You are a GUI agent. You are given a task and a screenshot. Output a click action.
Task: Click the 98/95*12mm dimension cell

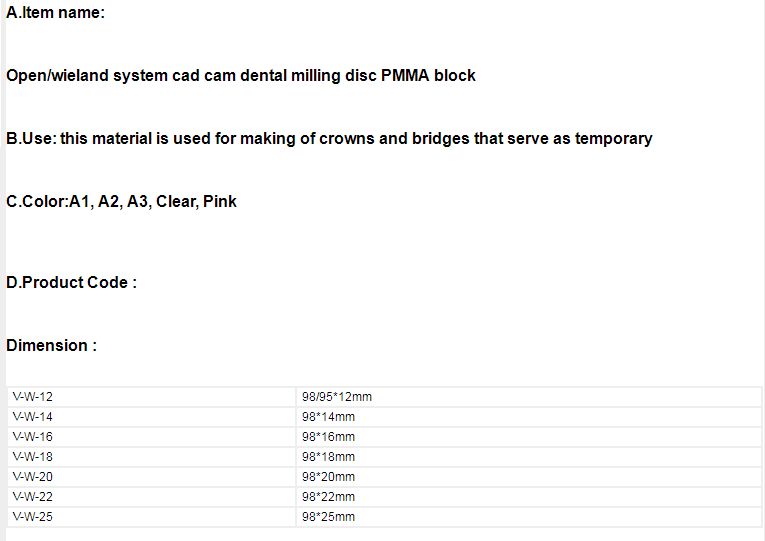pos(529,397)
